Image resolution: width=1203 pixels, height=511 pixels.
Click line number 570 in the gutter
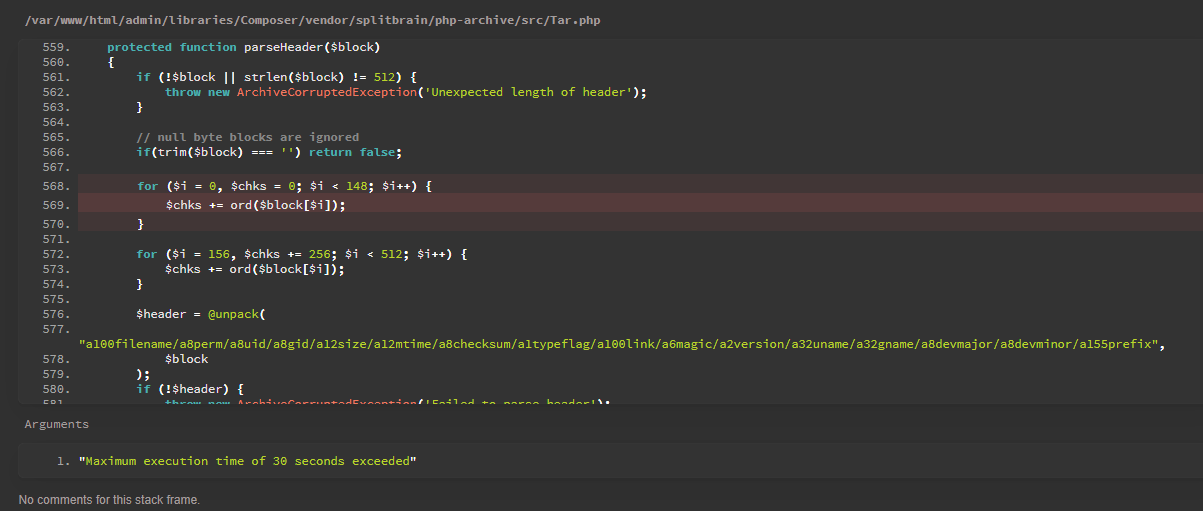click(x=56, y=224)
